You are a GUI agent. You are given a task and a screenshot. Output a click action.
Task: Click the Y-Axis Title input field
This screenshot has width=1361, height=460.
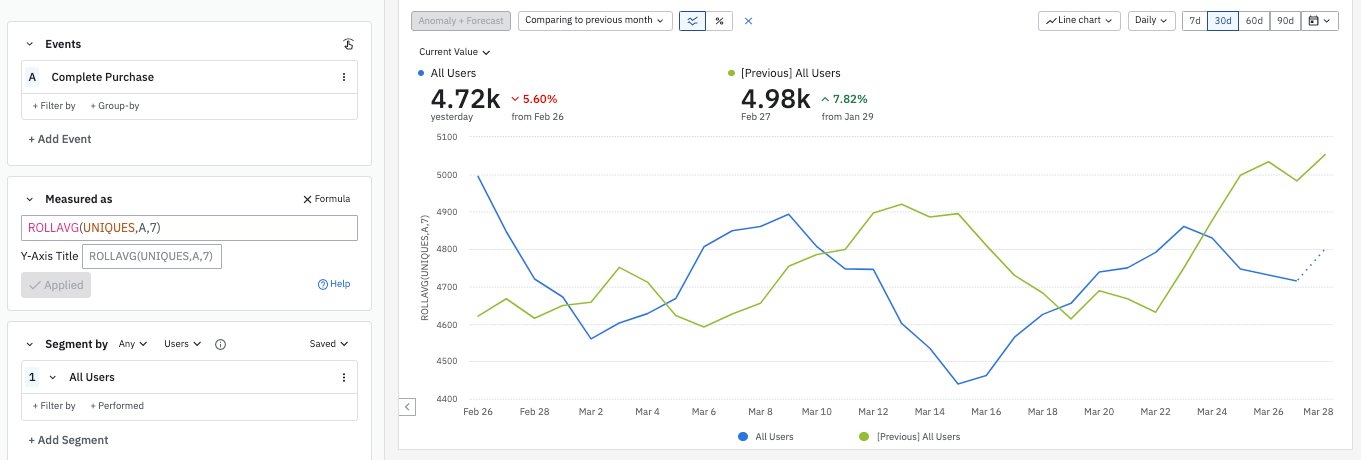coord(151,256)
